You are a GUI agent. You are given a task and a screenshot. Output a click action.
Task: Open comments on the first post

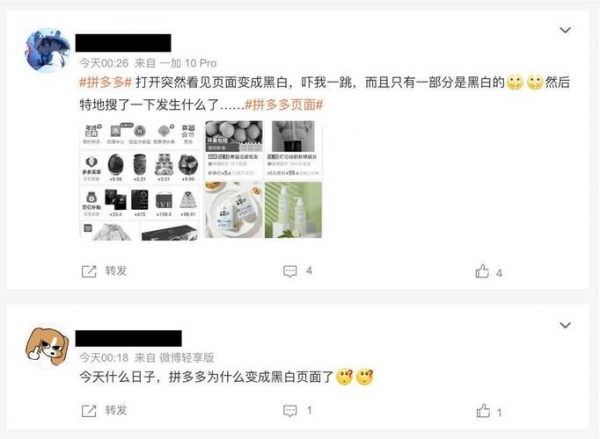click(290, 271)
